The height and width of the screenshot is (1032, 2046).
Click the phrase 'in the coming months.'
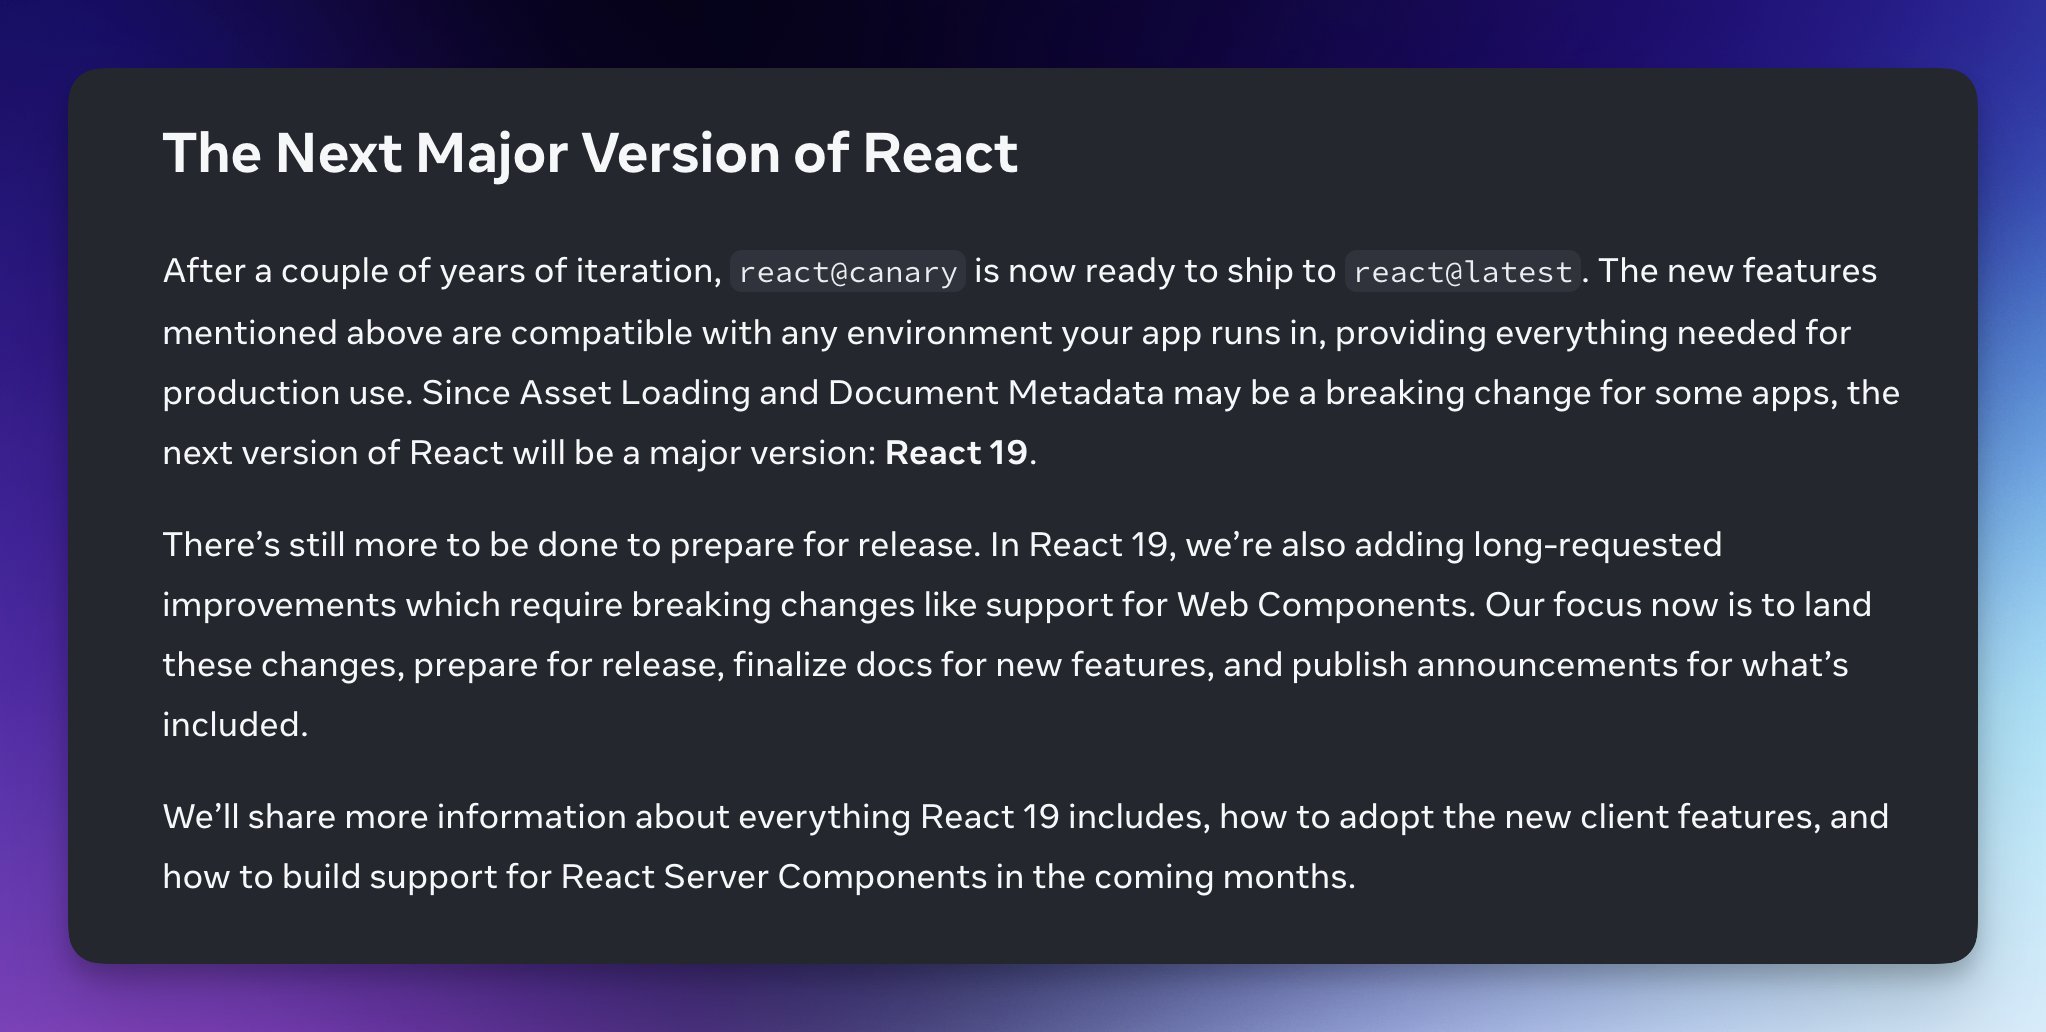[1176, 877]
